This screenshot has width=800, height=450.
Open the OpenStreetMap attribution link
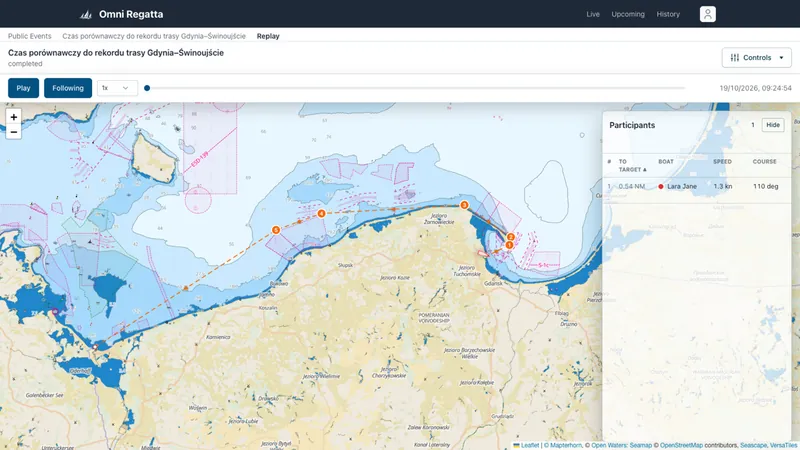681,445
